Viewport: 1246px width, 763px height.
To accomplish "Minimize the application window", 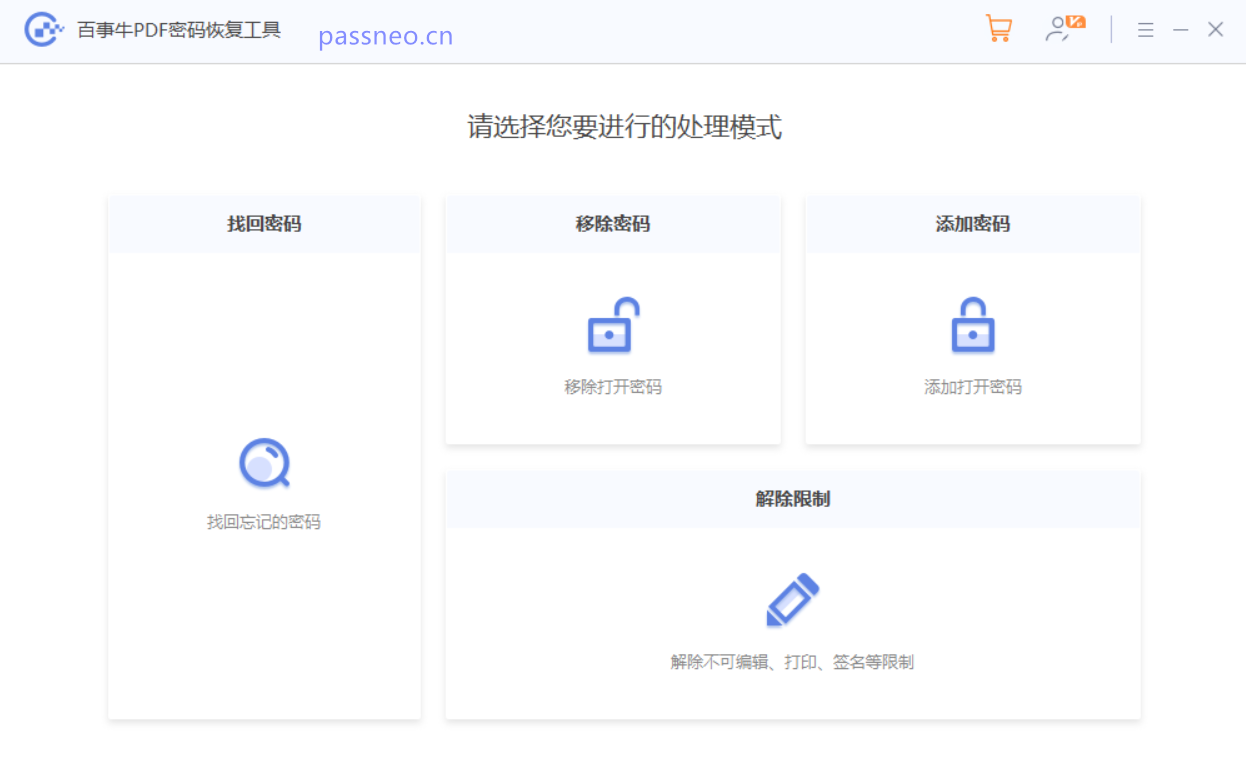I will [1181, 30].
